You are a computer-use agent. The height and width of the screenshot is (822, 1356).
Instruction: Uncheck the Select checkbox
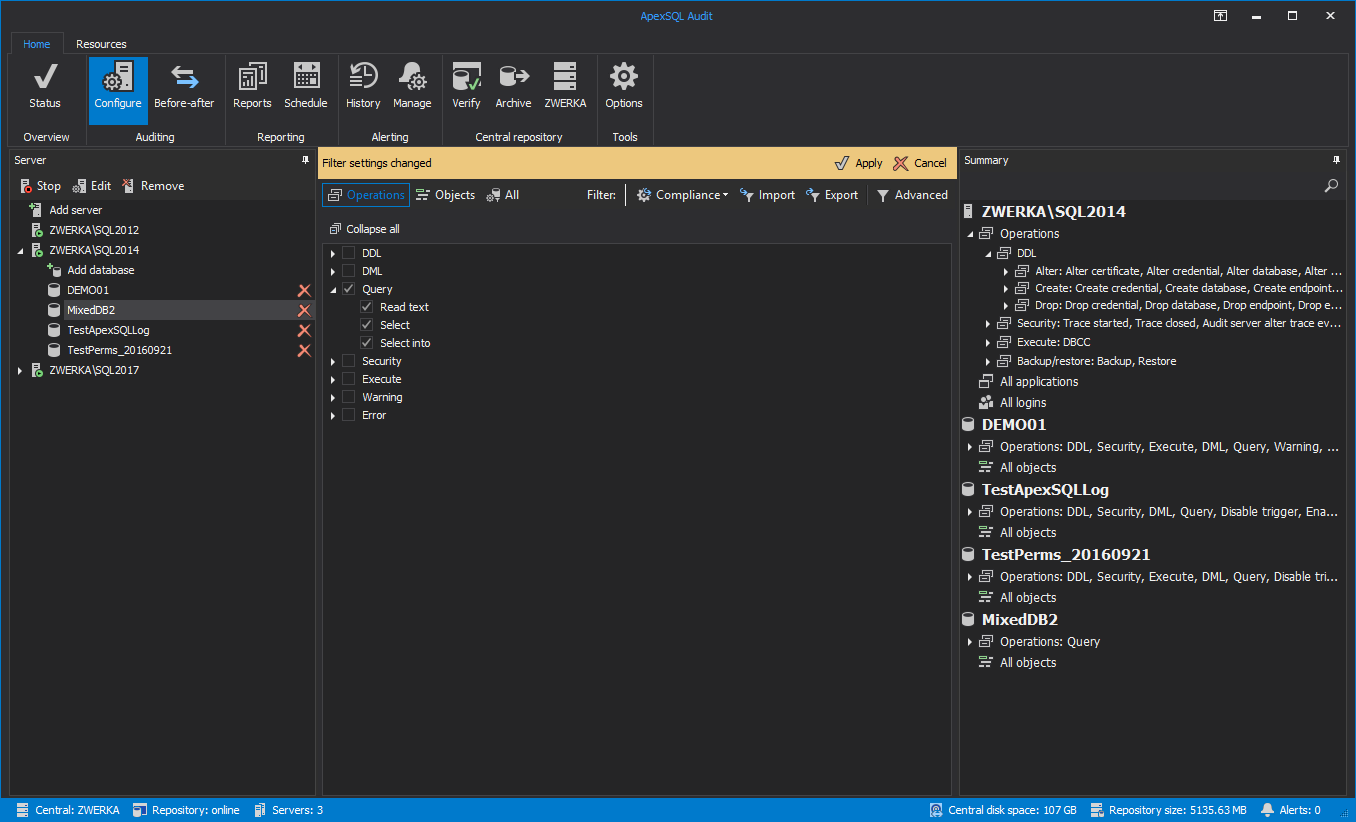point(366,325)
